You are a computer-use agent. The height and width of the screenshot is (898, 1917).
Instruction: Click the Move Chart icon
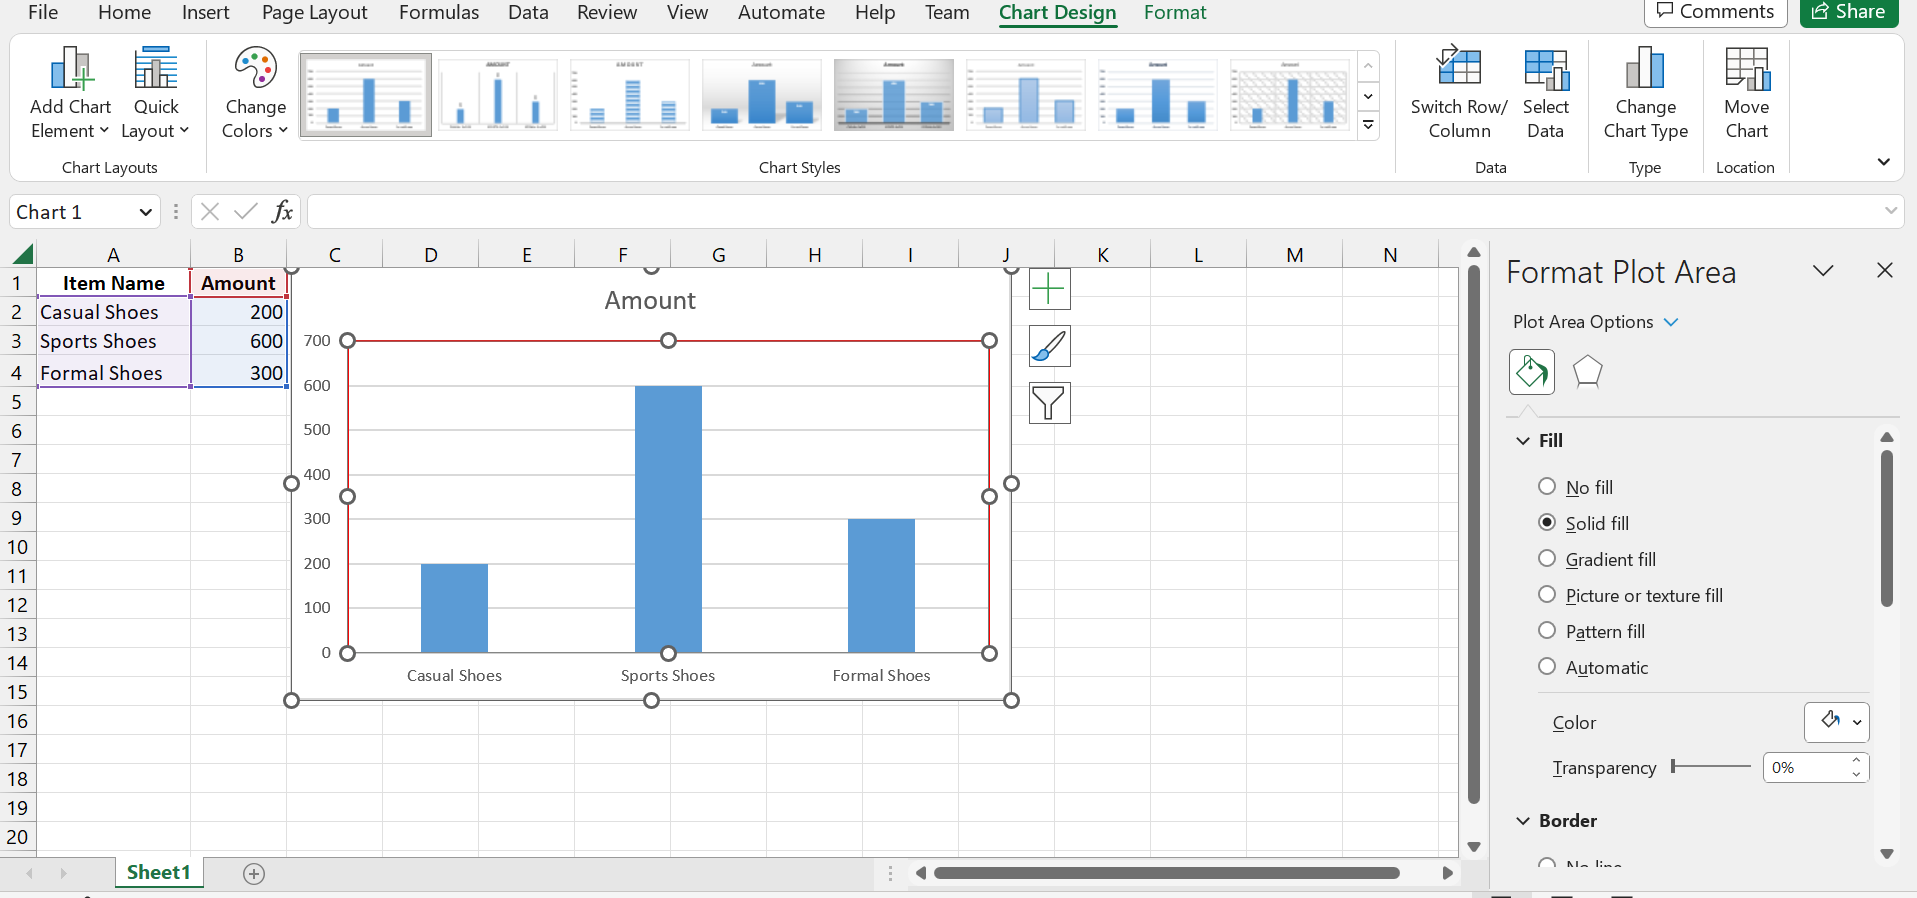pyautogui.click(x=1746, y=70)
